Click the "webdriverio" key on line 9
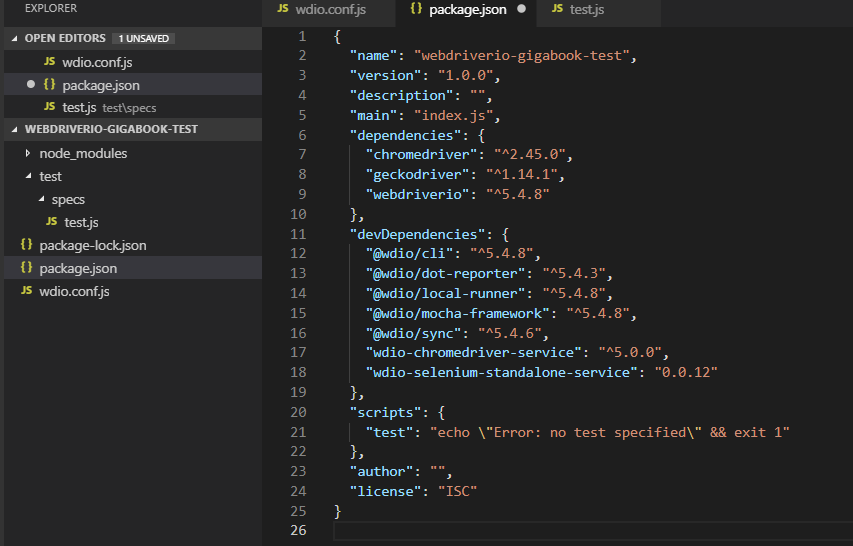 point(417,194)
